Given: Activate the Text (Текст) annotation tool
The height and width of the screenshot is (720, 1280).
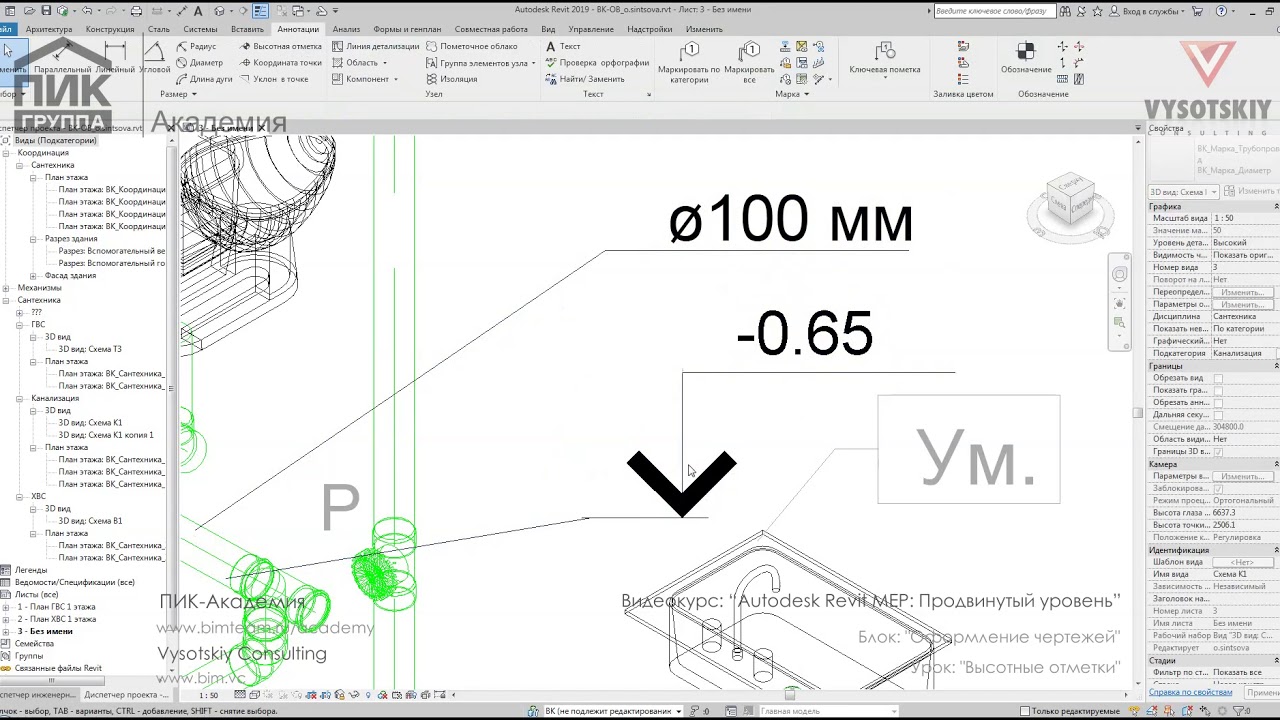Looking at the screenshot, I should click(x=563, y=47).
